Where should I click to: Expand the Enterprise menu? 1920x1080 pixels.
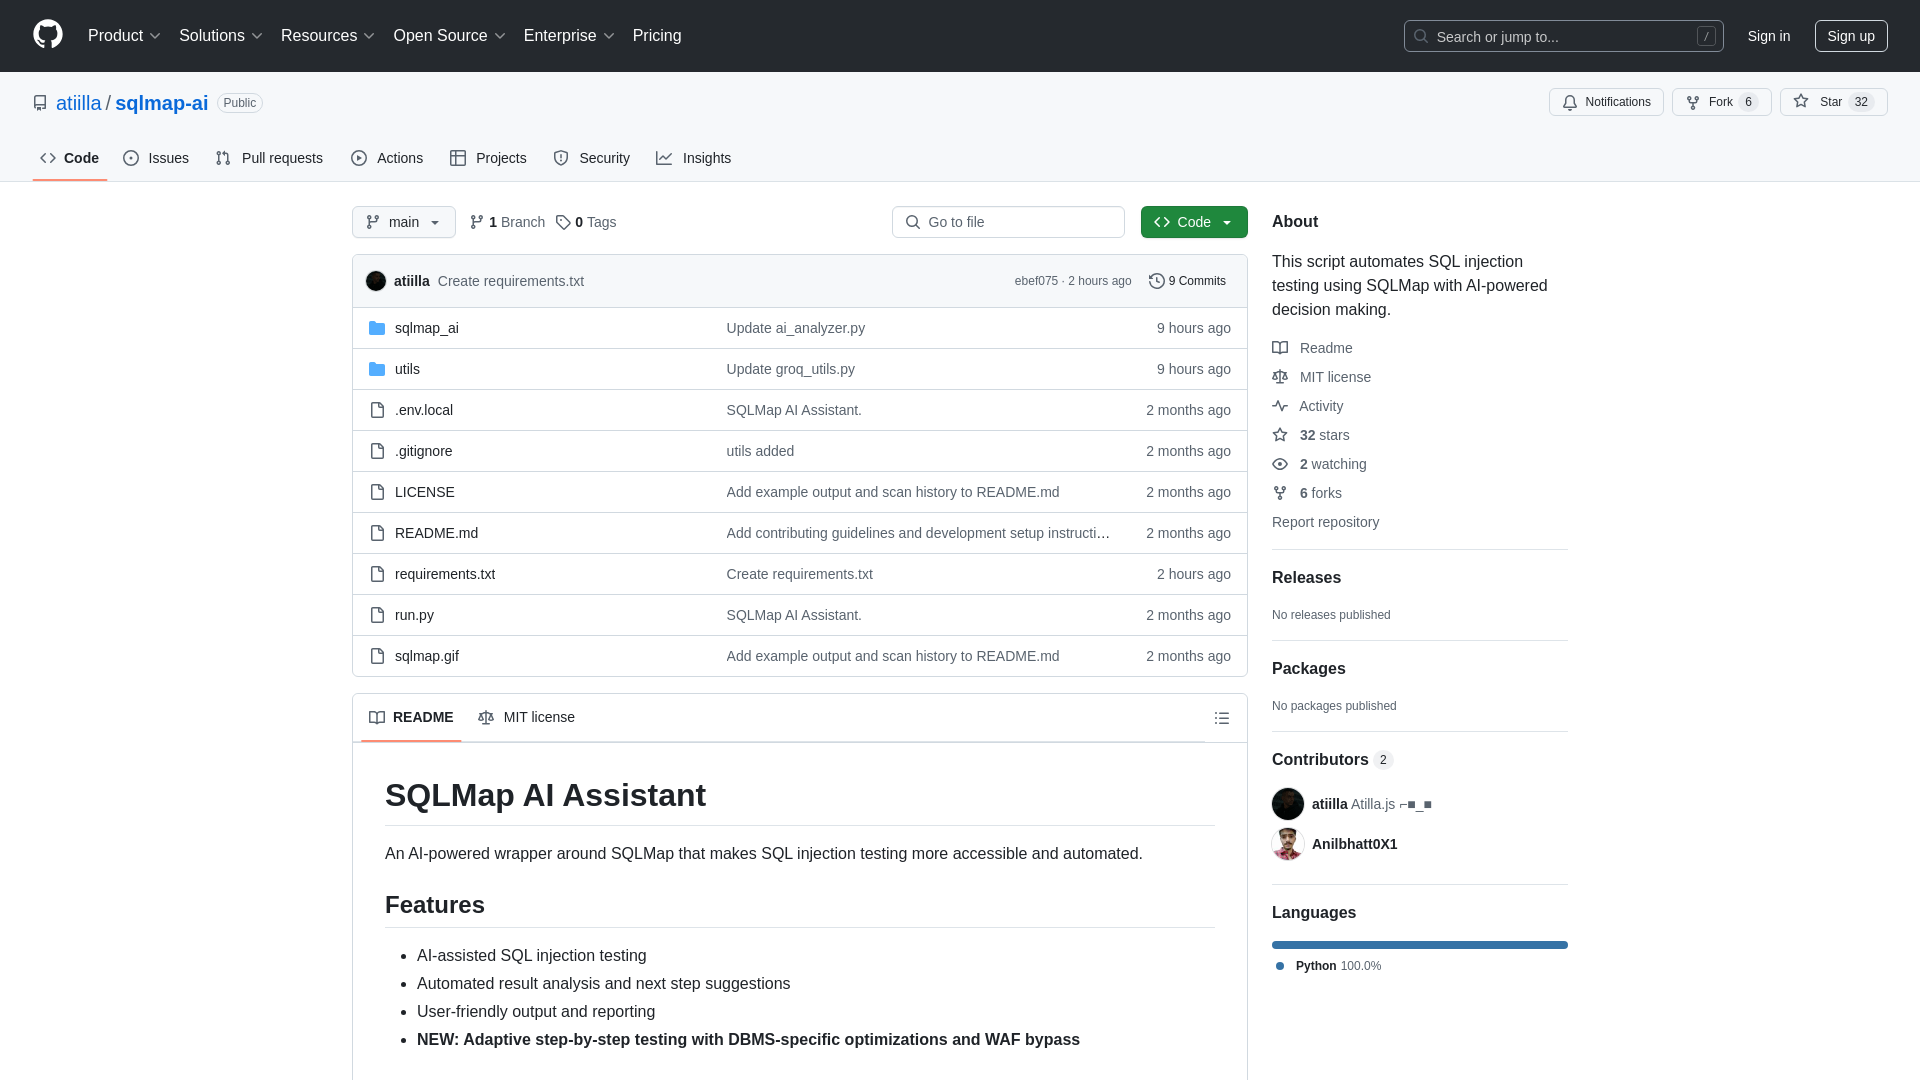568,35
